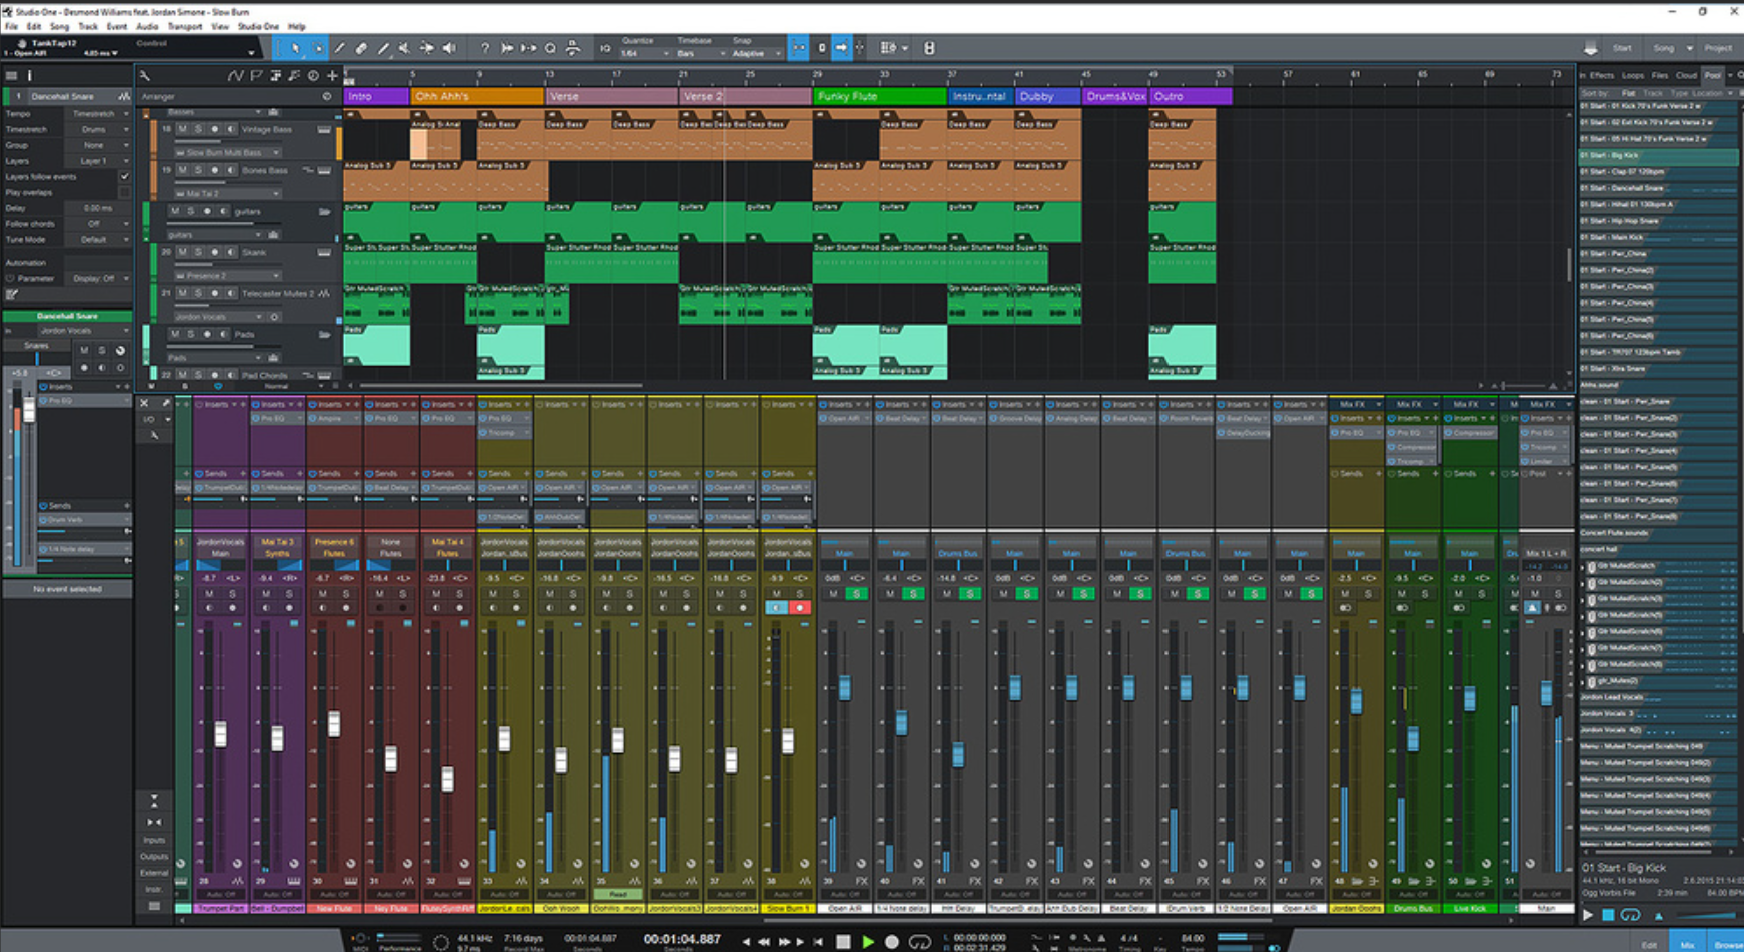Open the track add (+) icon
Viewport: 1744px width, 952px height.
[x=332, y=76]
